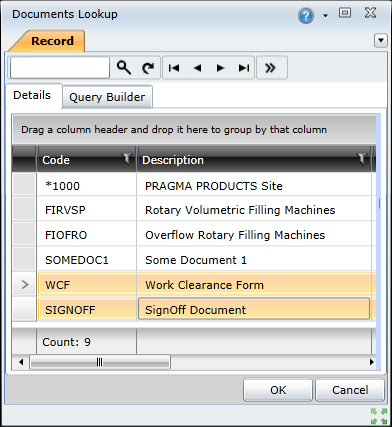The width and height of the screenshot is (392, 427).
Task: Select the SIGNOFF code cell
Action: [x=86, y=310]
